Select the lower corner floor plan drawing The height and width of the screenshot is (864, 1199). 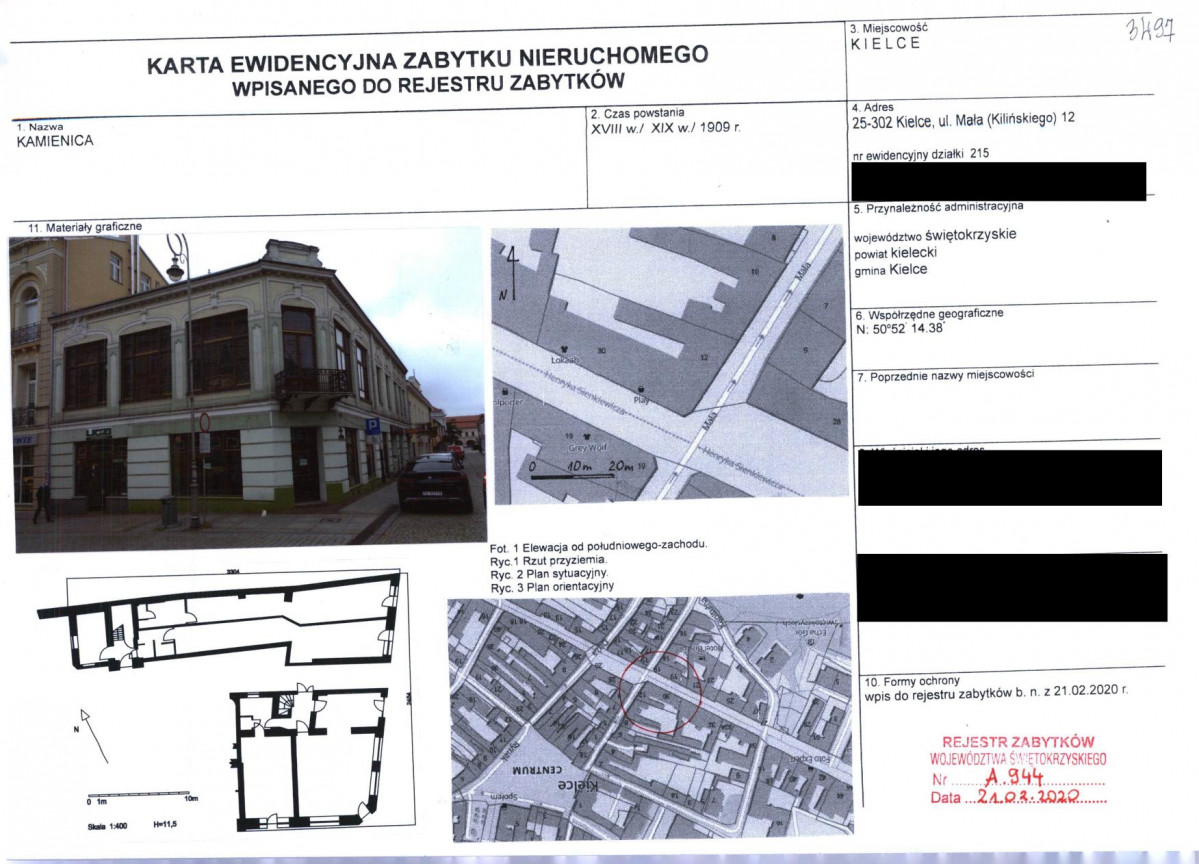click(308, 757)
